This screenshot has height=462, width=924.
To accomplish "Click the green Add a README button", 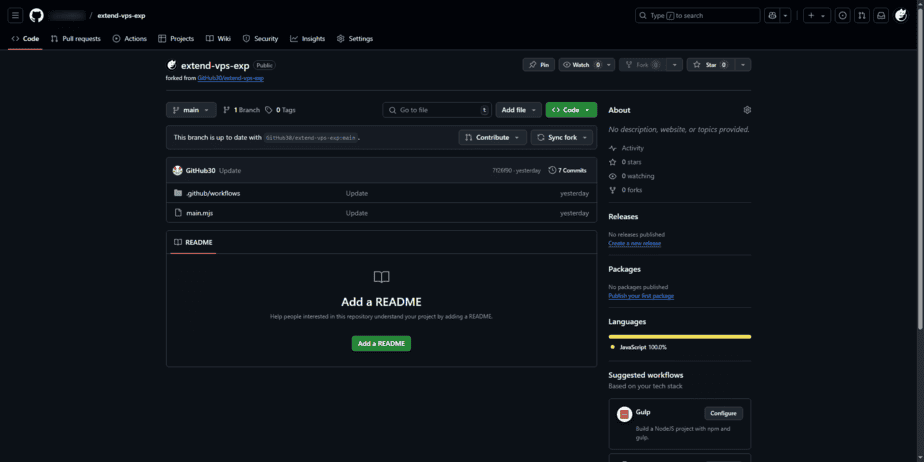I will point(381,344).
